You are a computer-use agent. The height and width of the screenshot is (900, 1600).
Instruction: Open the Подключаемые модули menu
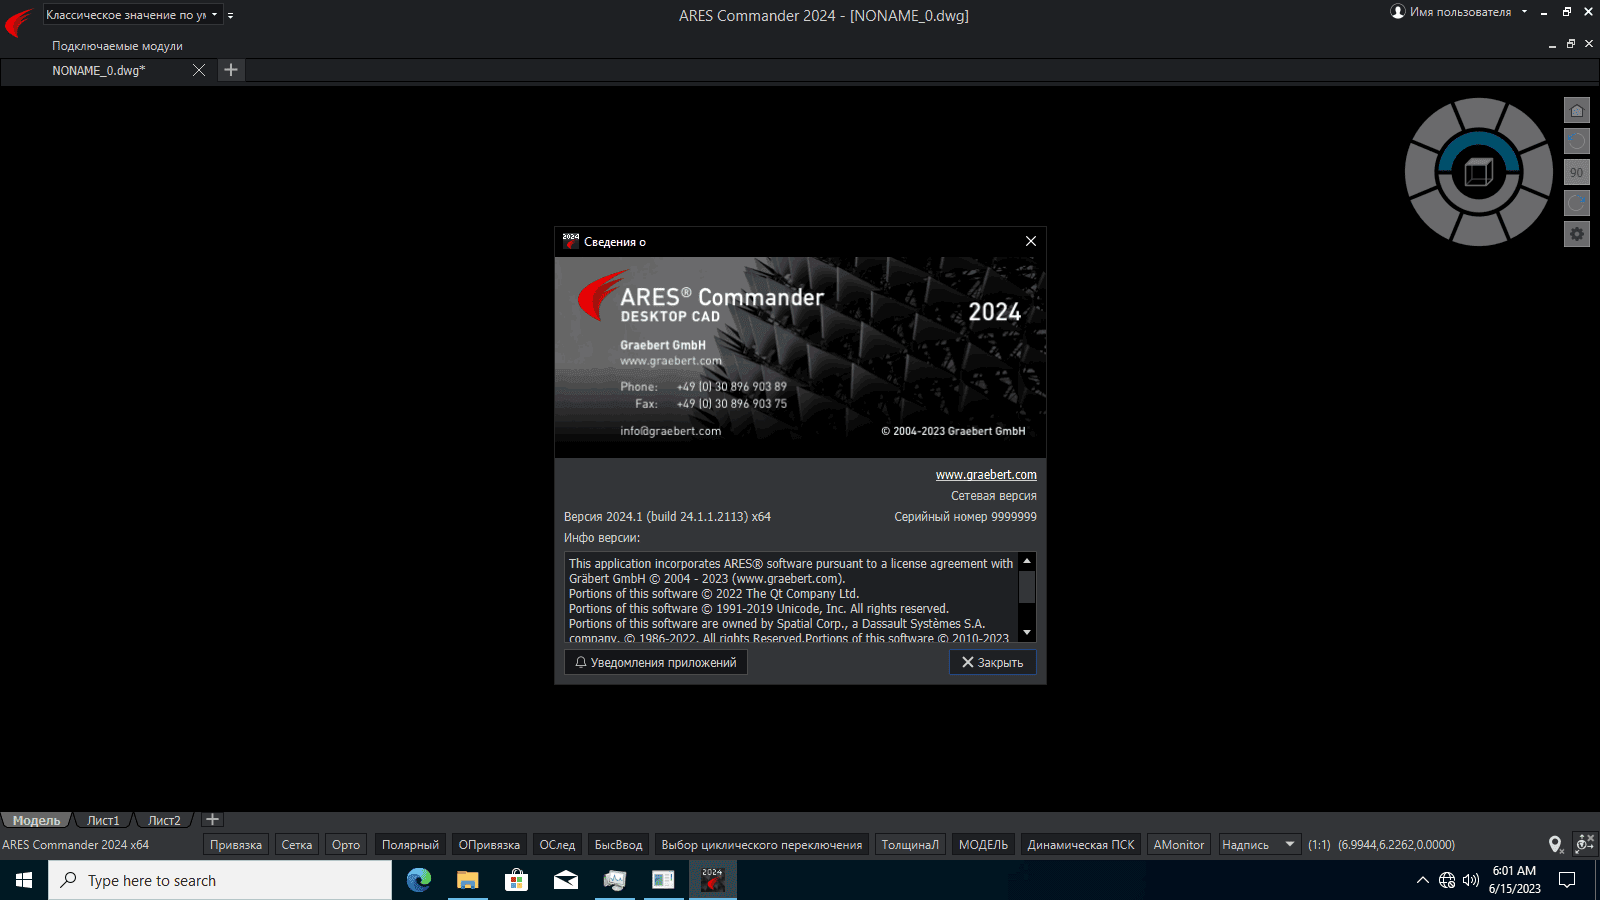[117, 46]
